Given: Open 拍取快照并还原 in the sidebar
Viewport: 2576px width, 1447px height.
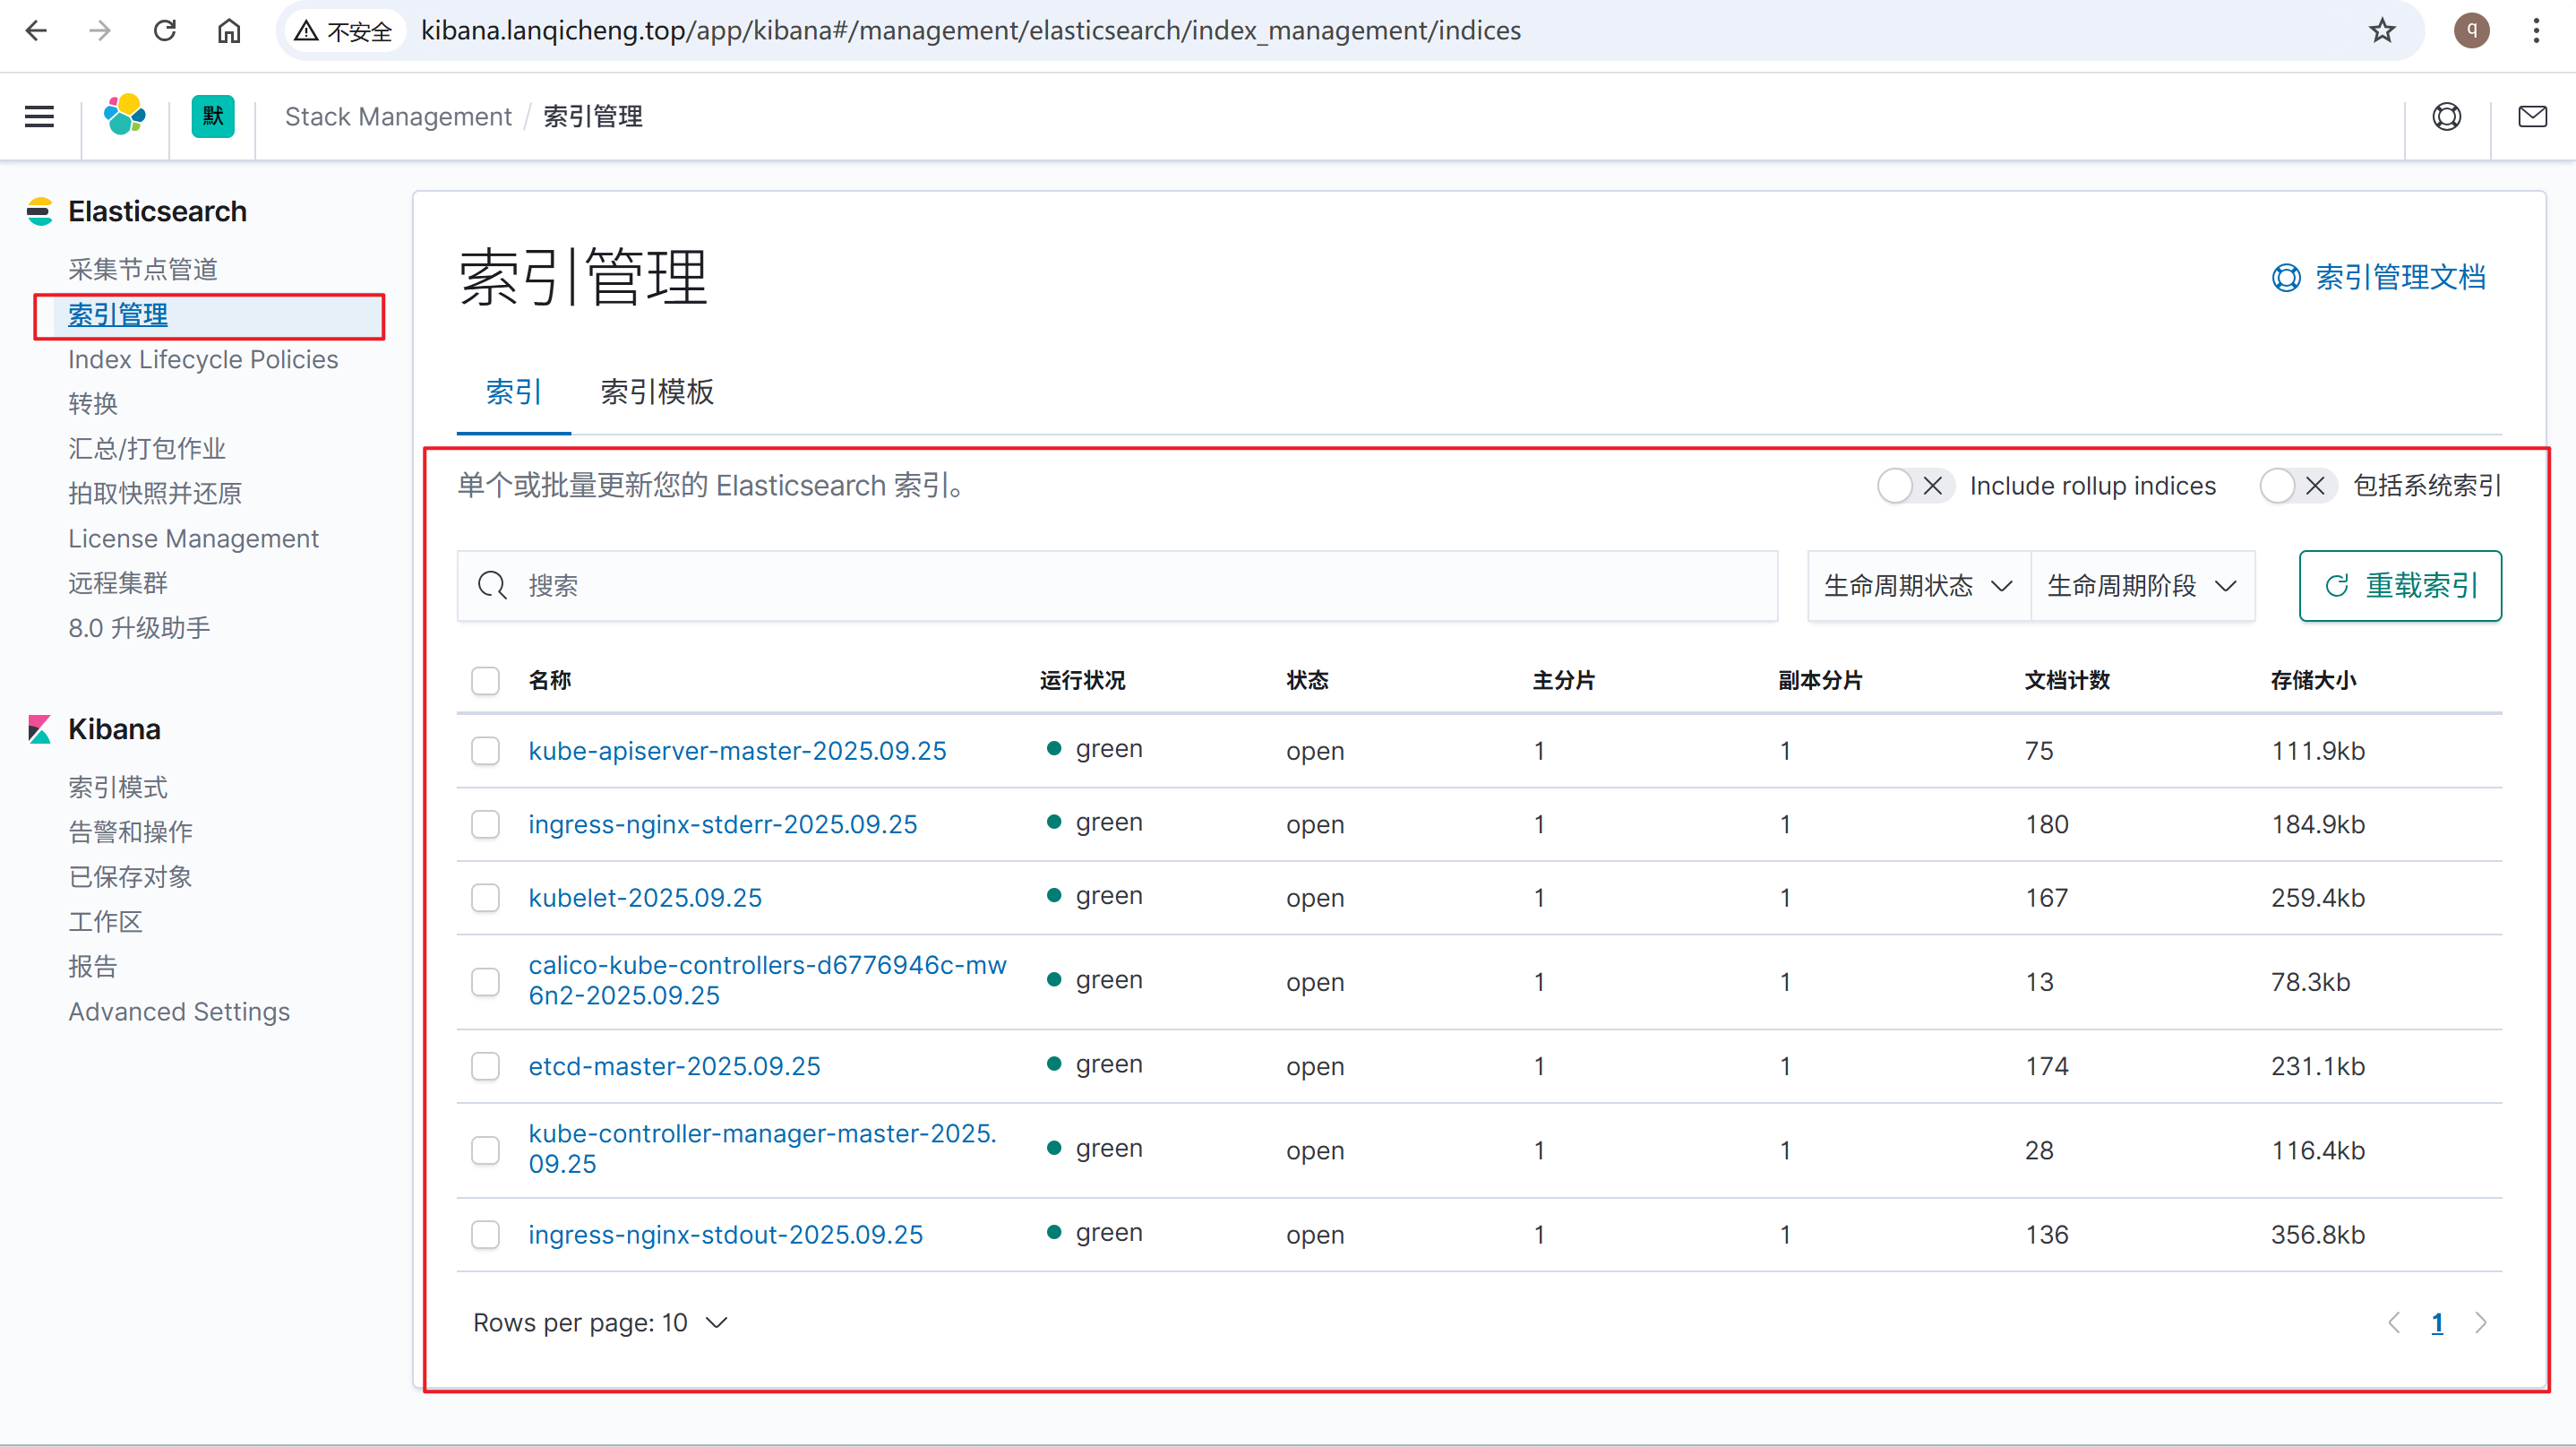Looking at the screenshot, I should tap(155, 494).
